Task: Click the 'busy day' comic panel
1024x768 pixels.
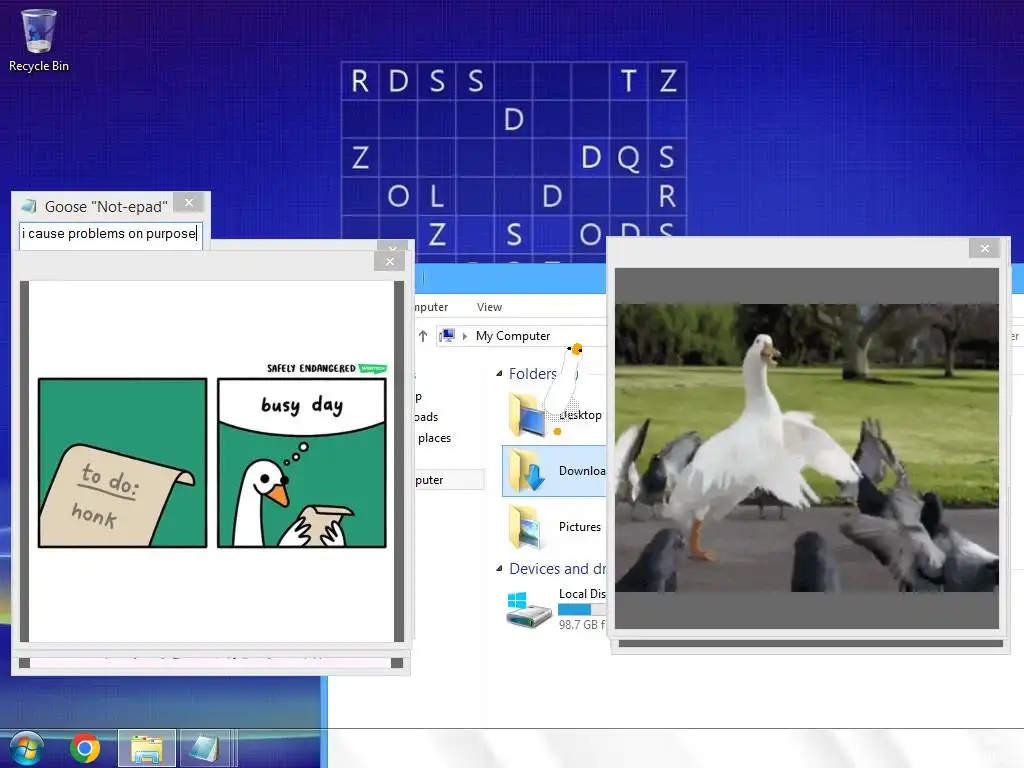Action: click(302, 462)
